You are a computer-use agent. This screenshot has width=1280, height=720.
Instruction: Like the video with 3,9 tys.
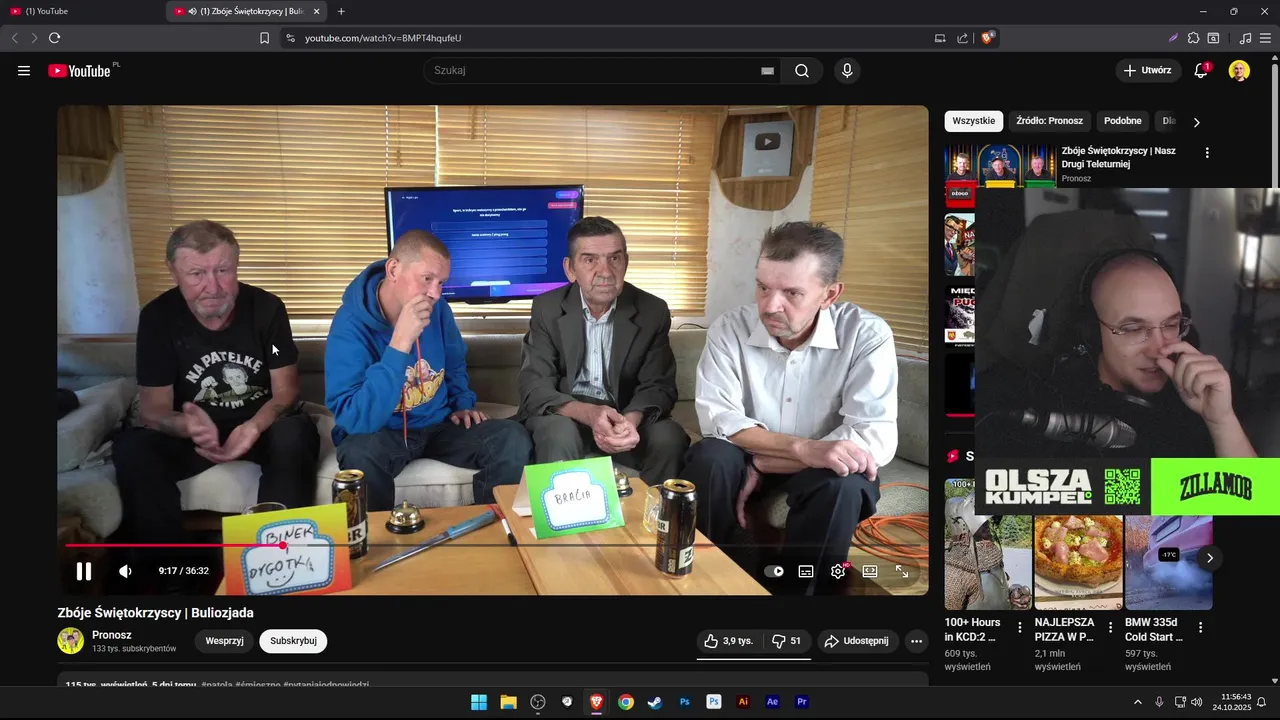click(728, 641)
